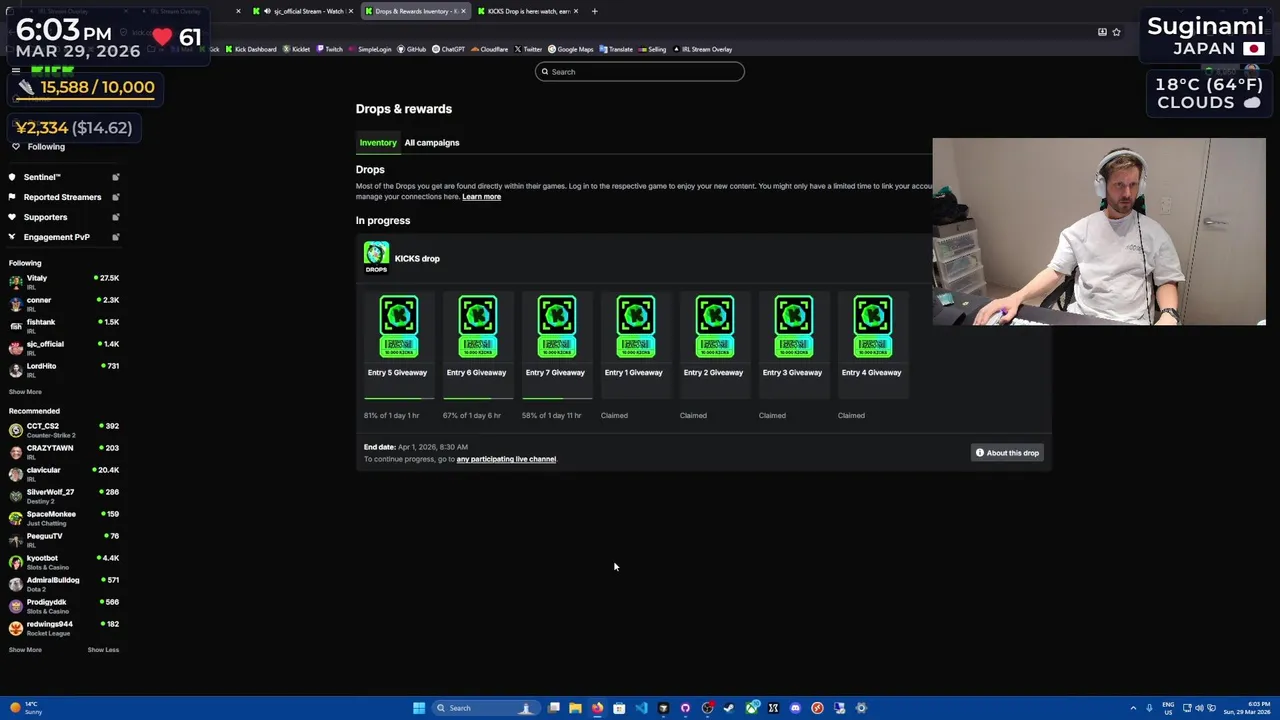Screen dimensions: 1280x720
Task: Click the Reported Streamers flag icon
Action: tap(12, 197)
